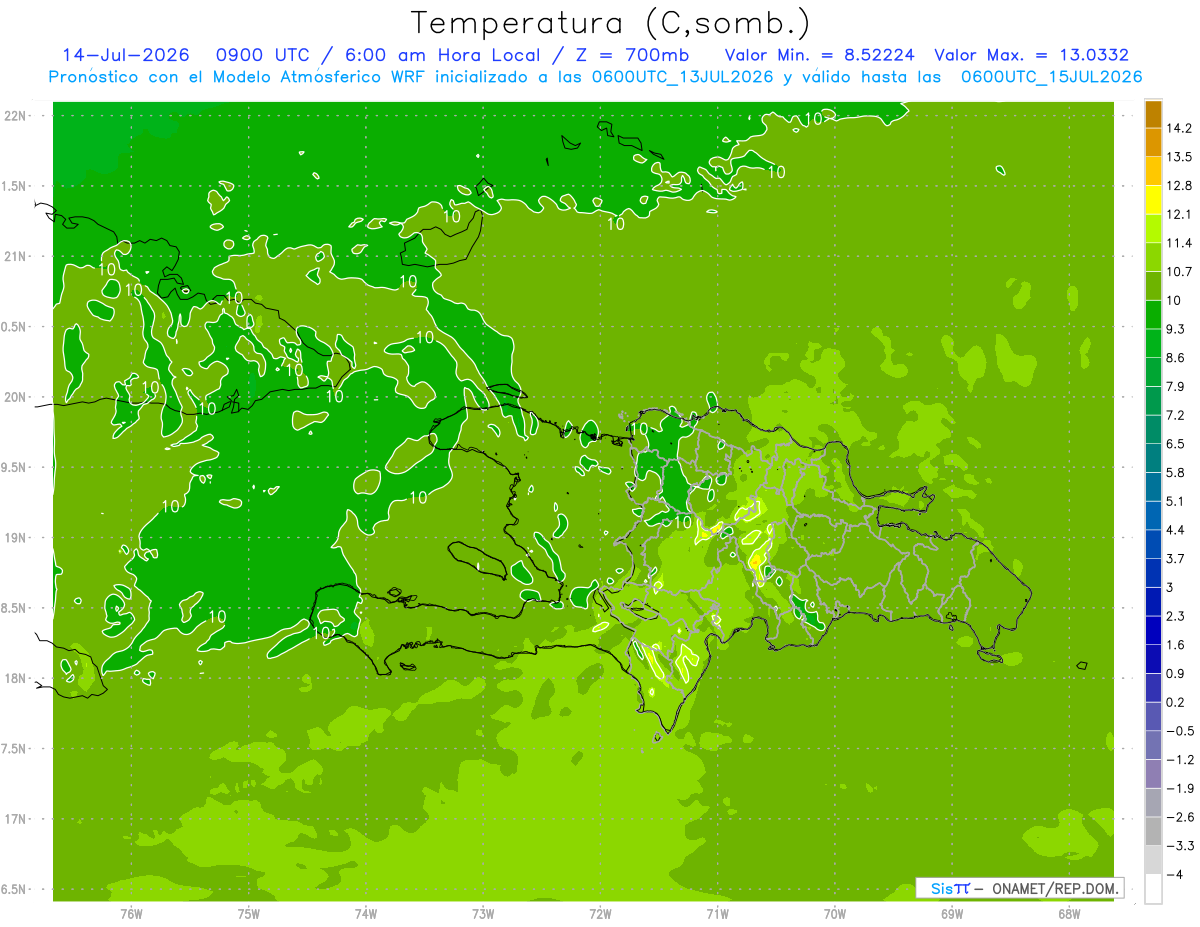This screenshot has width=1200, height=927.
Task: Click the '8.6' colorbar label
Action: (x=1176, y=357)
